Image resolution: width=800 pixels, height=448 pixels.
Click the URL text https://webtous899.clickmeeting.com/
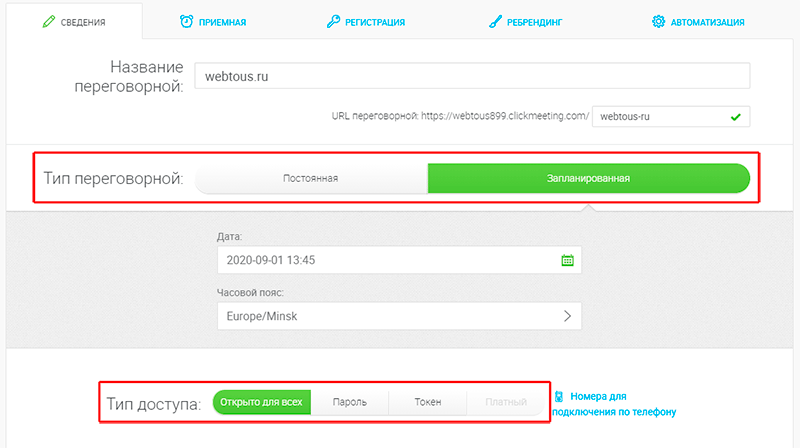coord(505,116)
